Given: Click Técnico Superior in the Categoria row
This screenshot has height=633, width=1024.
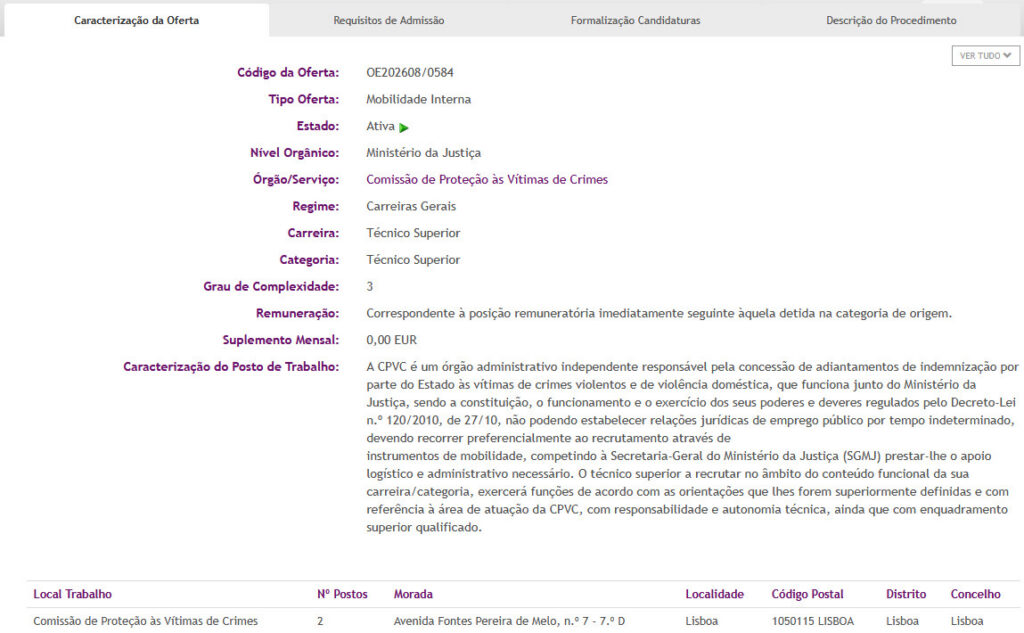Looking at the screenshot, I should pos(413,260).
